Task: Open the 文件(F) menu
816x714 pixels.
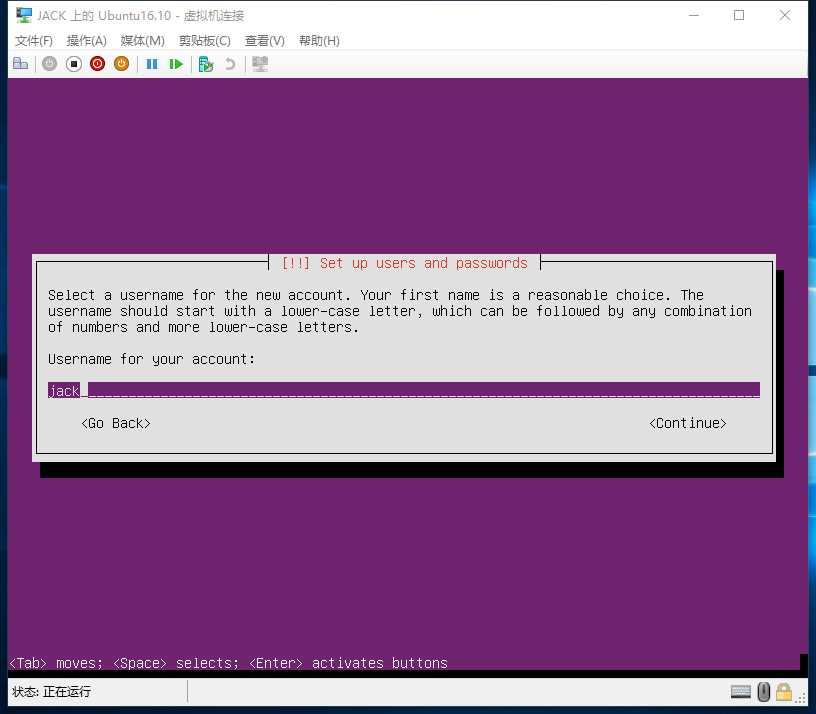Action: (x=34, y=41)
